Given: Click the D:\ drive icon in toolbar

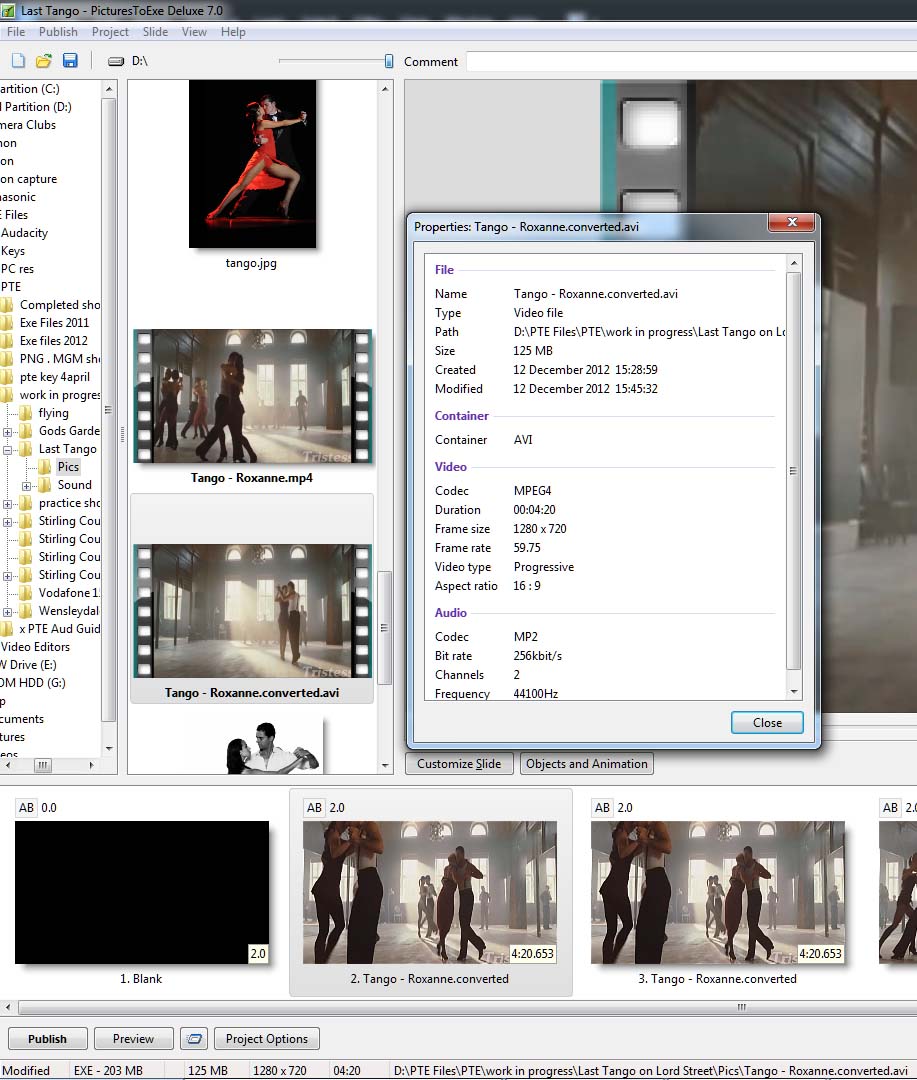Looking at the screenshot, I should pos(116,61).
